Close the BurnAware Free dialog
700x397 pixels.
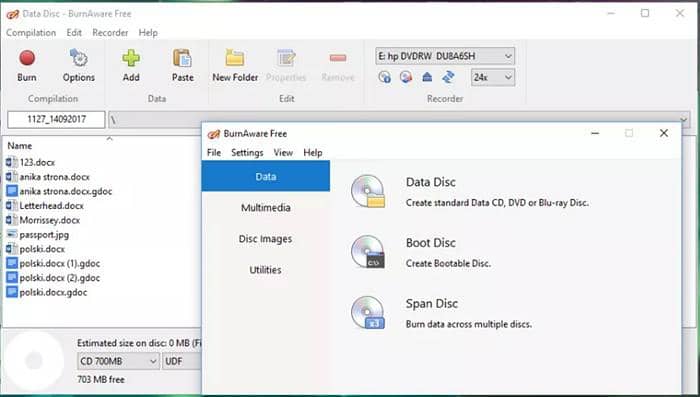pos(664,133)
